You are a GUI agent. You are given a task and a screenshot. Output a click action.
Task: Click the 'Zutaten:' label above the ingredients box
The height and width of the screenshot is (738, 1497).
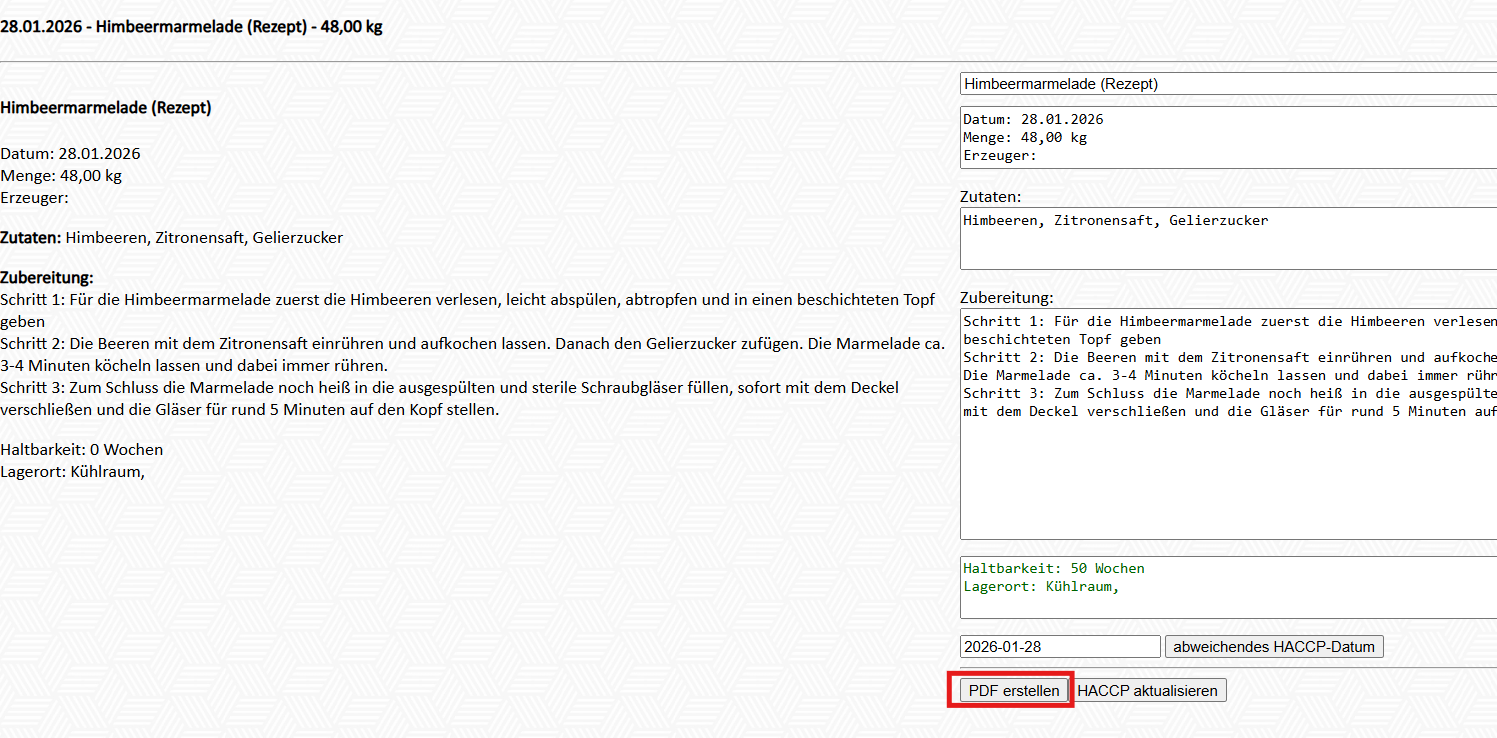pos(990,197)
